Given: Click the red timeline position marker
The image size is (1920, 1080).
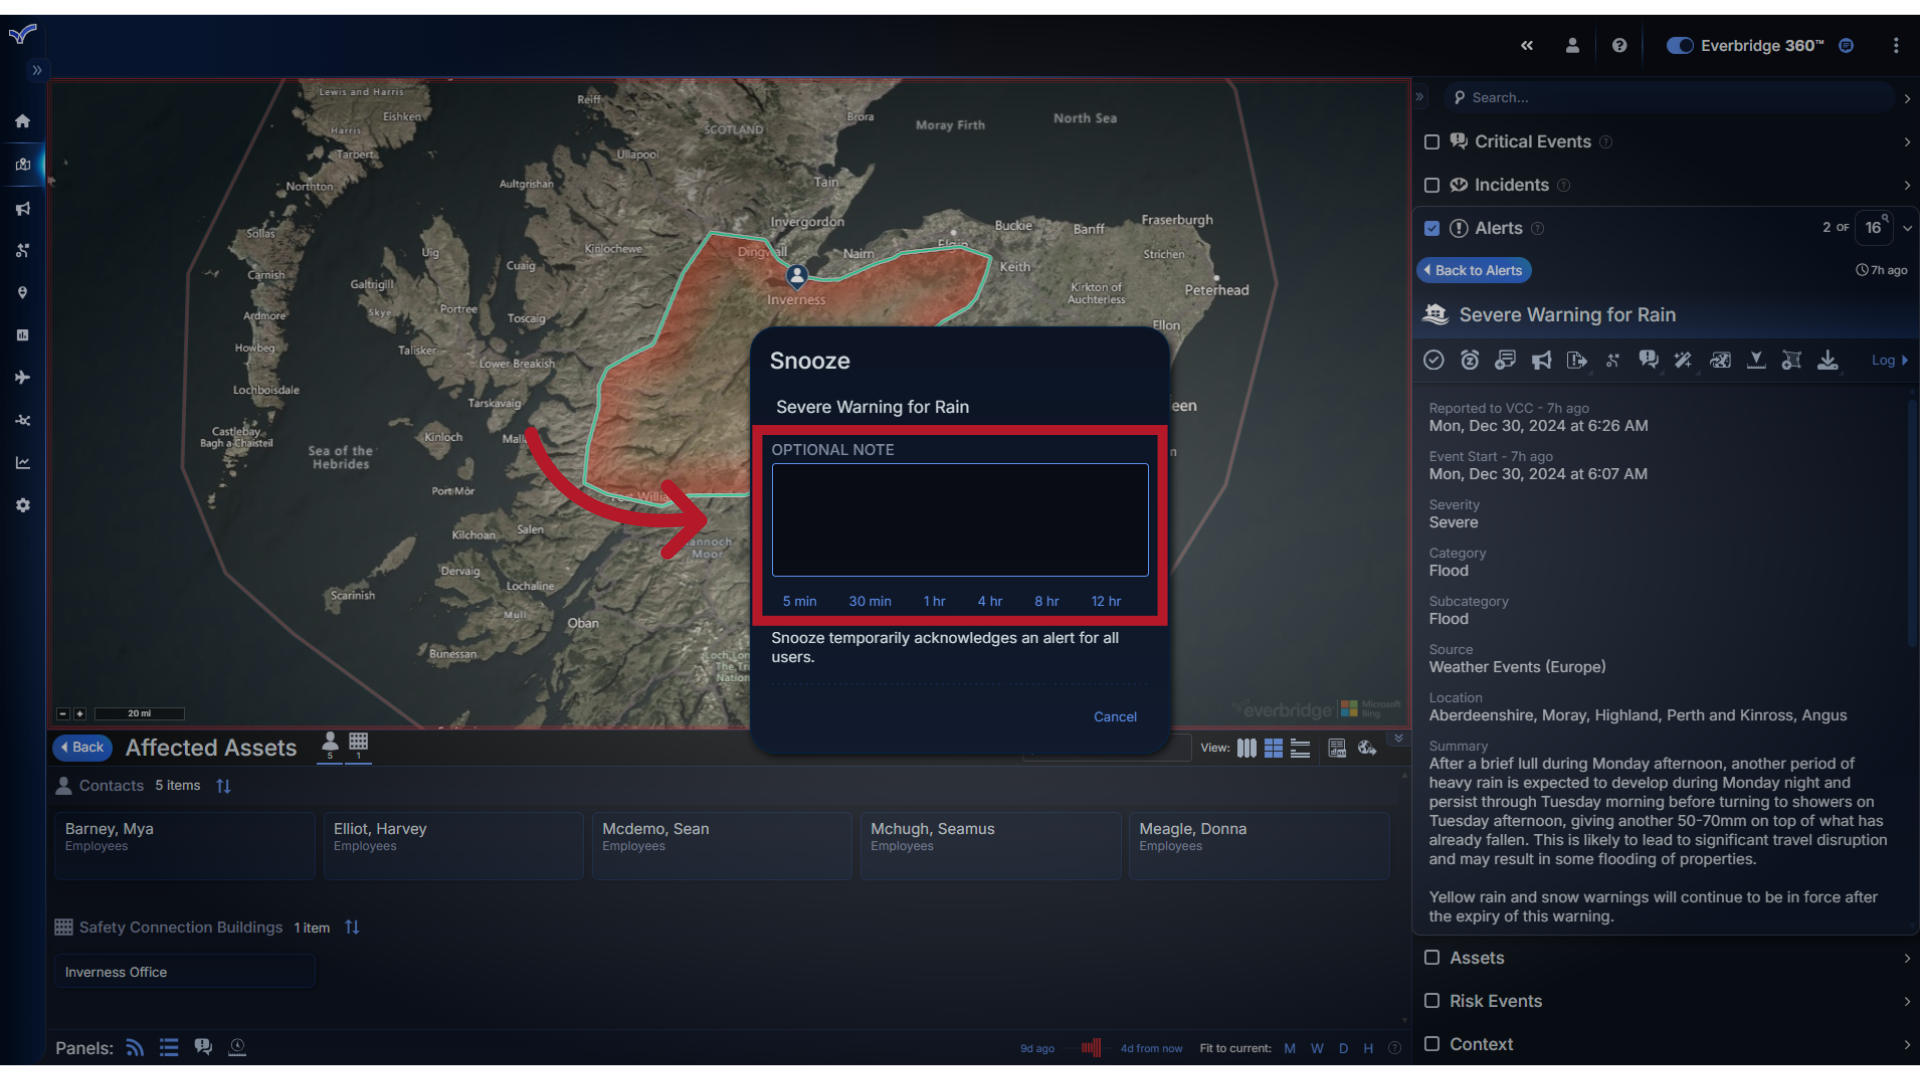Looking at the screenshot, I should (x=1092, y=1047).
